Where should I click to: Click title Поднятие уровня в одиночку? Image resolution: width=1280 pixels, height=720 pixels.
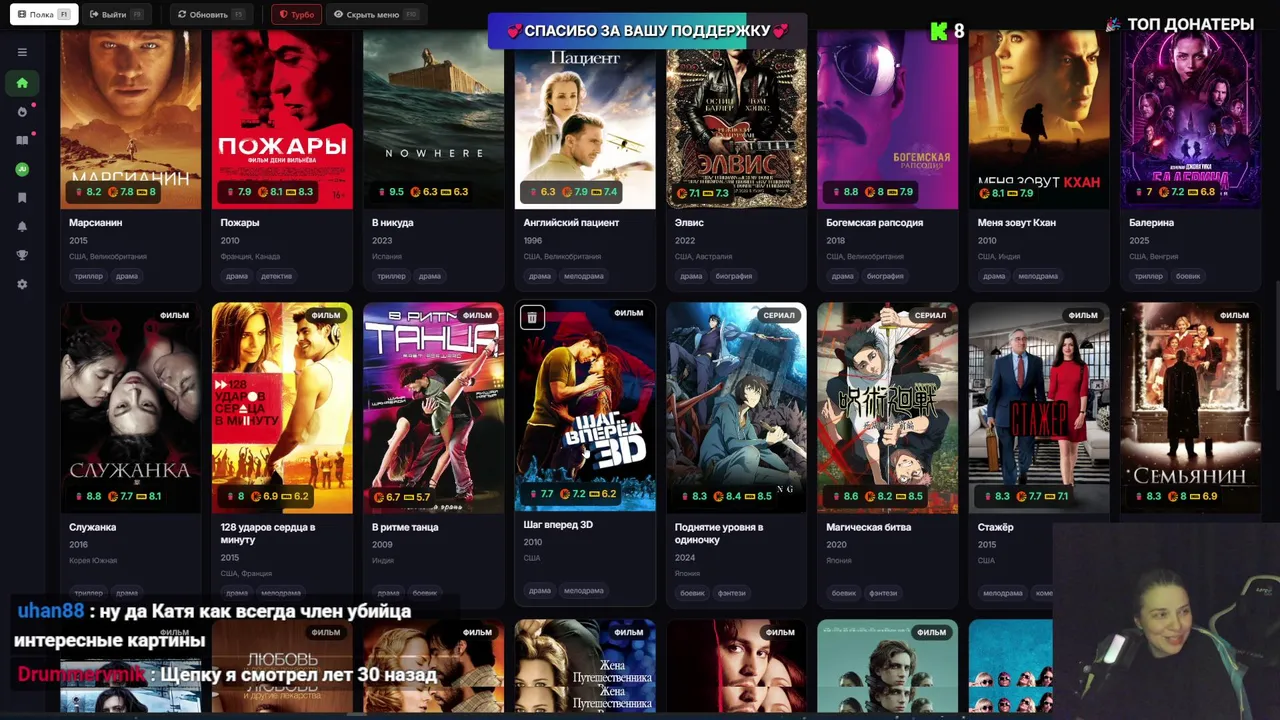719,533
